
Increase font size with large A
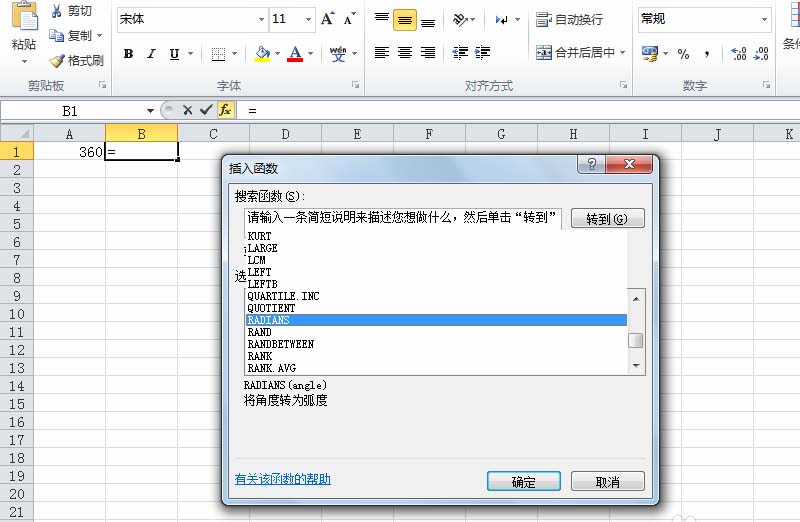(x=328, y=19)
